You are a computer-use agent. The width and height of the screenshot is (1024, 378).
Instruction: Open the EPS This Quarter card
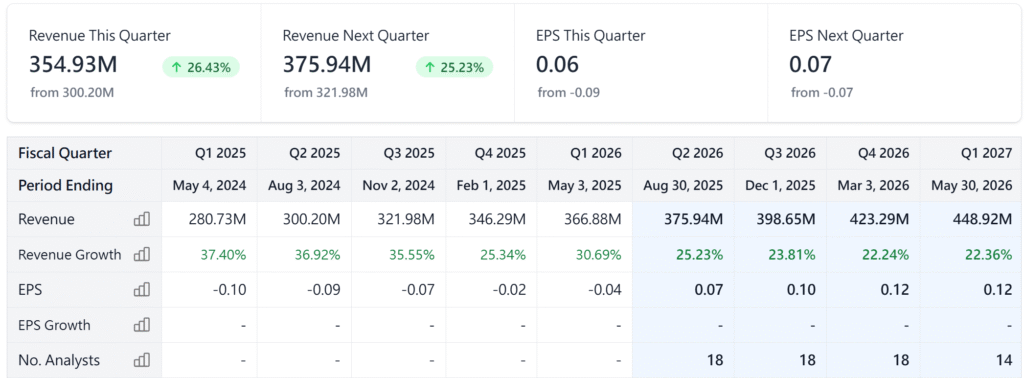(641, 63)
